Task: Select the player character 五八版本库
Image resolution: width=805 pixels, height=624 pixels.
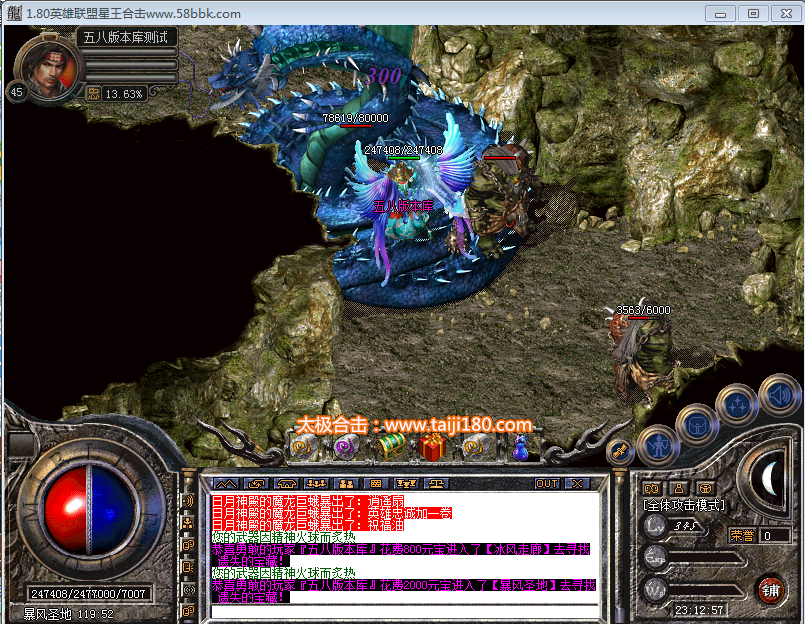Action: [x=406, y=205]
